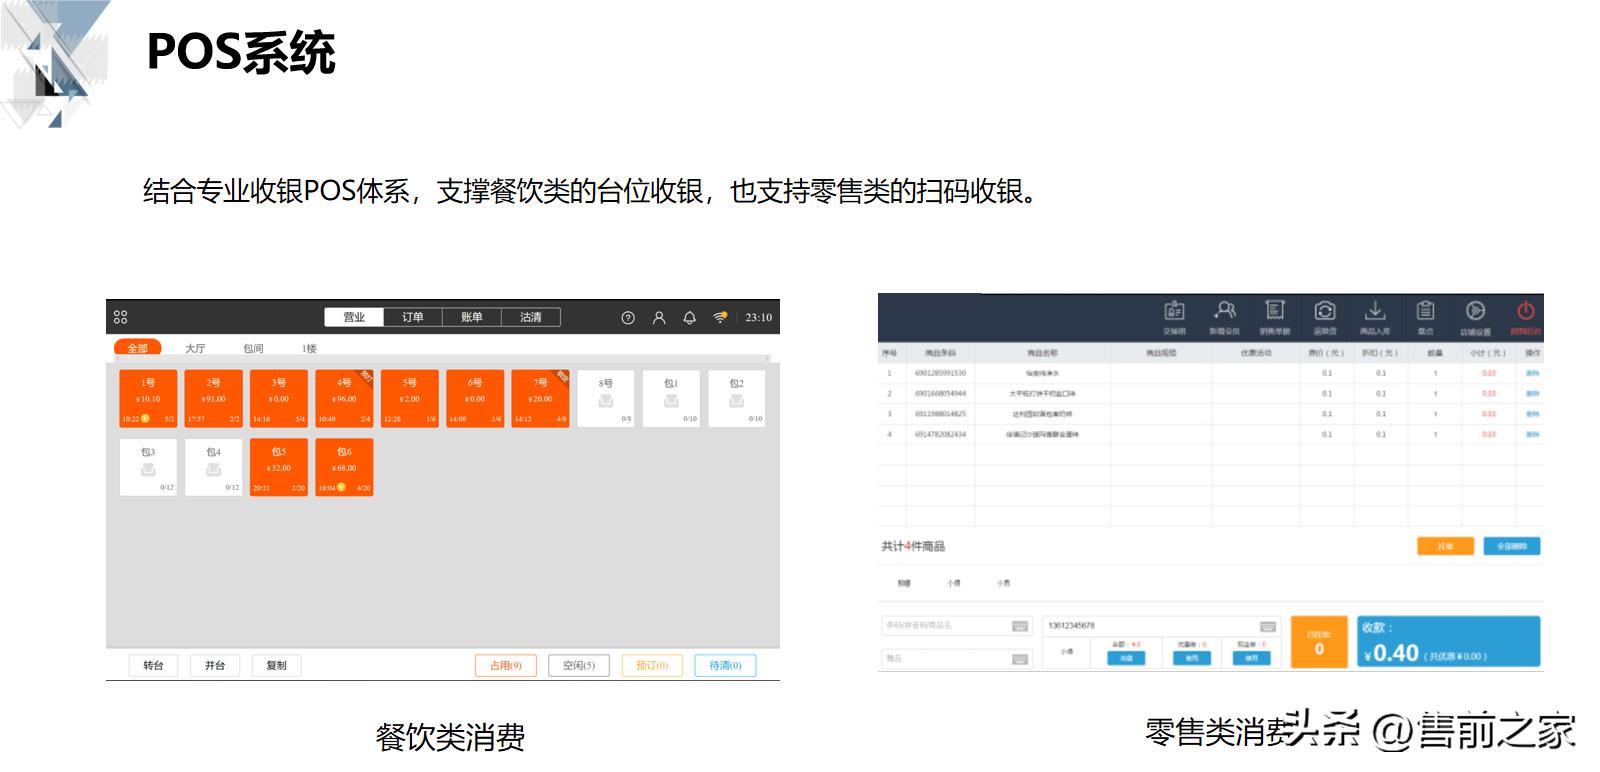The height and width of the screenshot is (772, 1600).
Task: Open table 4号 with ¥96.00
Action: click(344, 399)
